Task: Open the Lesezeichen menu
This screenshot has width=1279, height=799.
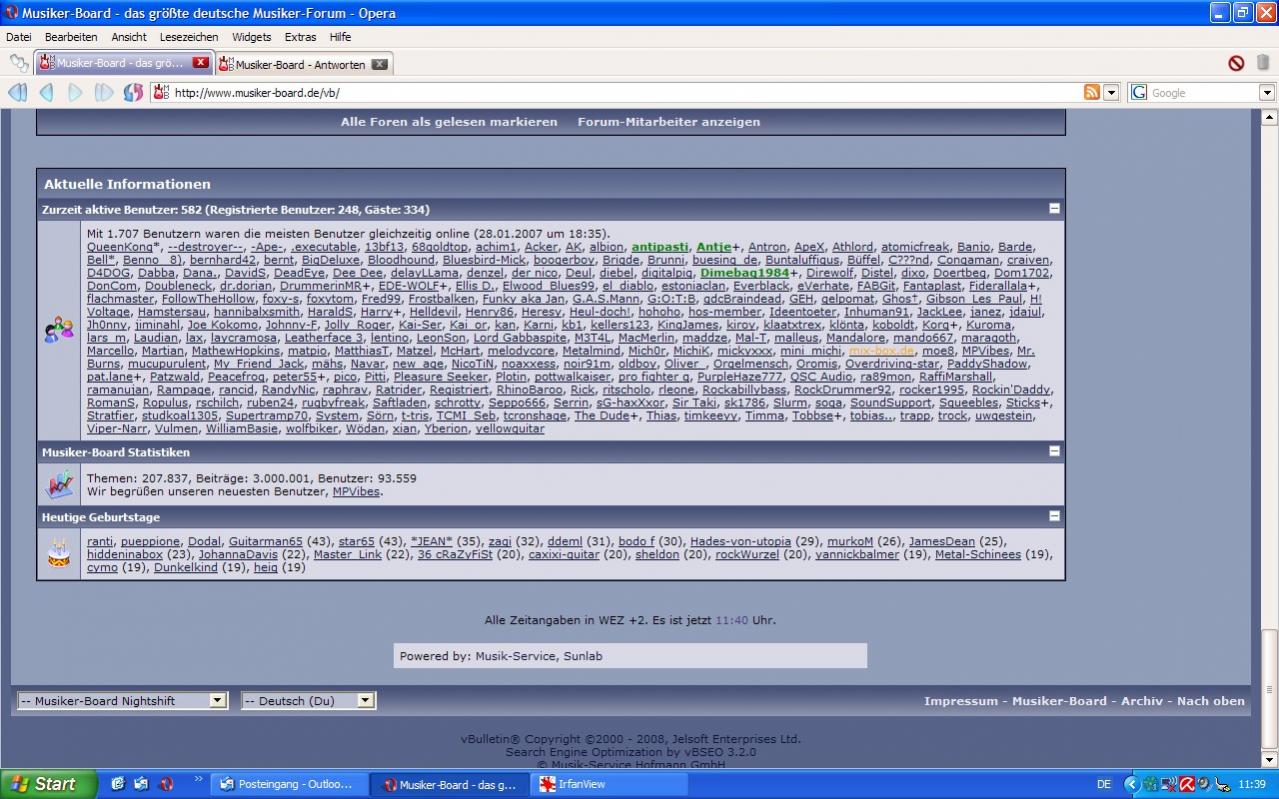Action: [189, 37]
